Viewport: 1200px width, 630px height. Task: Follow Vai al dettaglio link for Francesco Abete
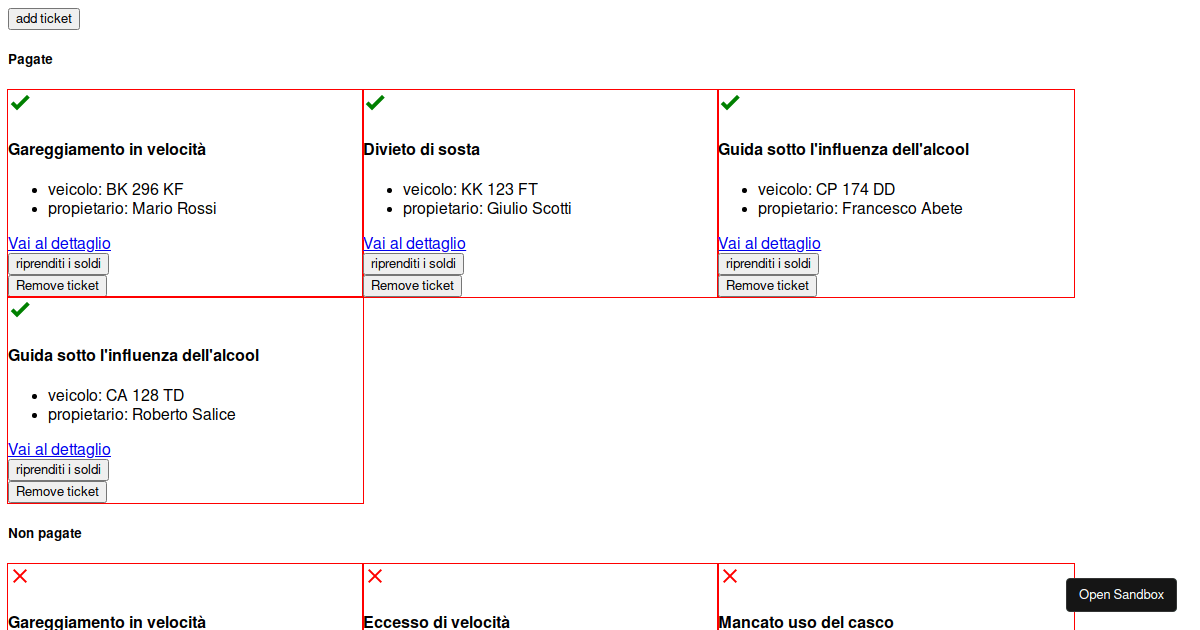[769, 243]
